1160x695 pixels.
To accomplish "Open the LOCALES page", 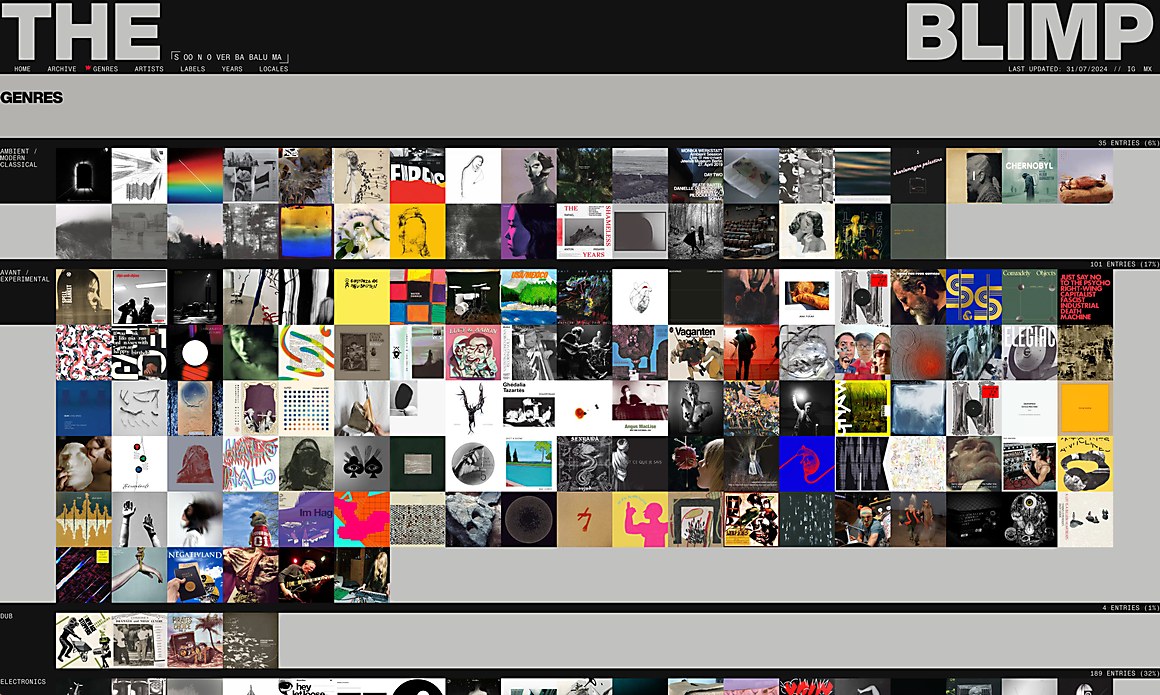I will [273, 69].
